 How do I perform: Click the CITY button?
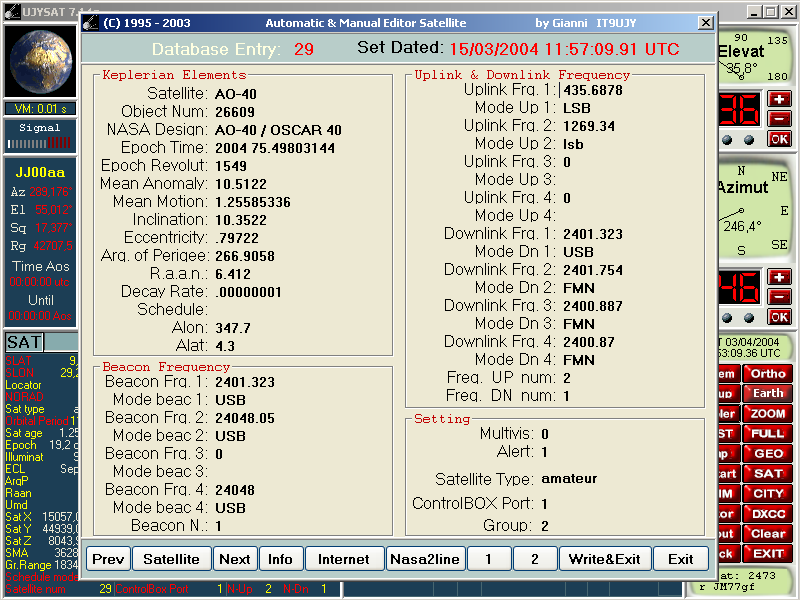[768, 494]
